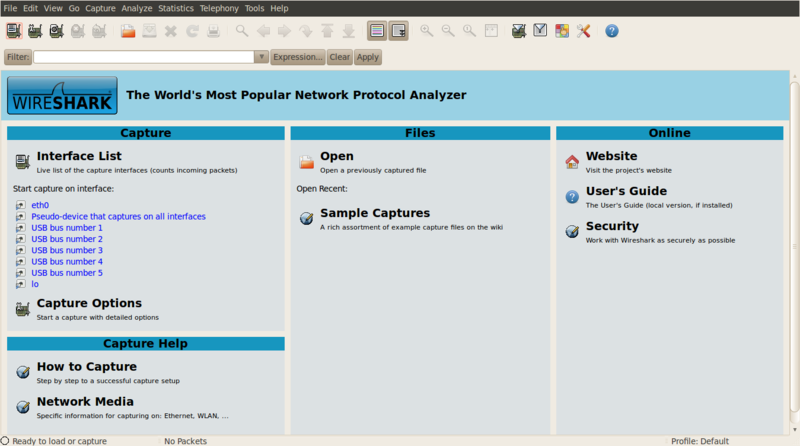Open the Statistics menu

(x=176, y=8)
